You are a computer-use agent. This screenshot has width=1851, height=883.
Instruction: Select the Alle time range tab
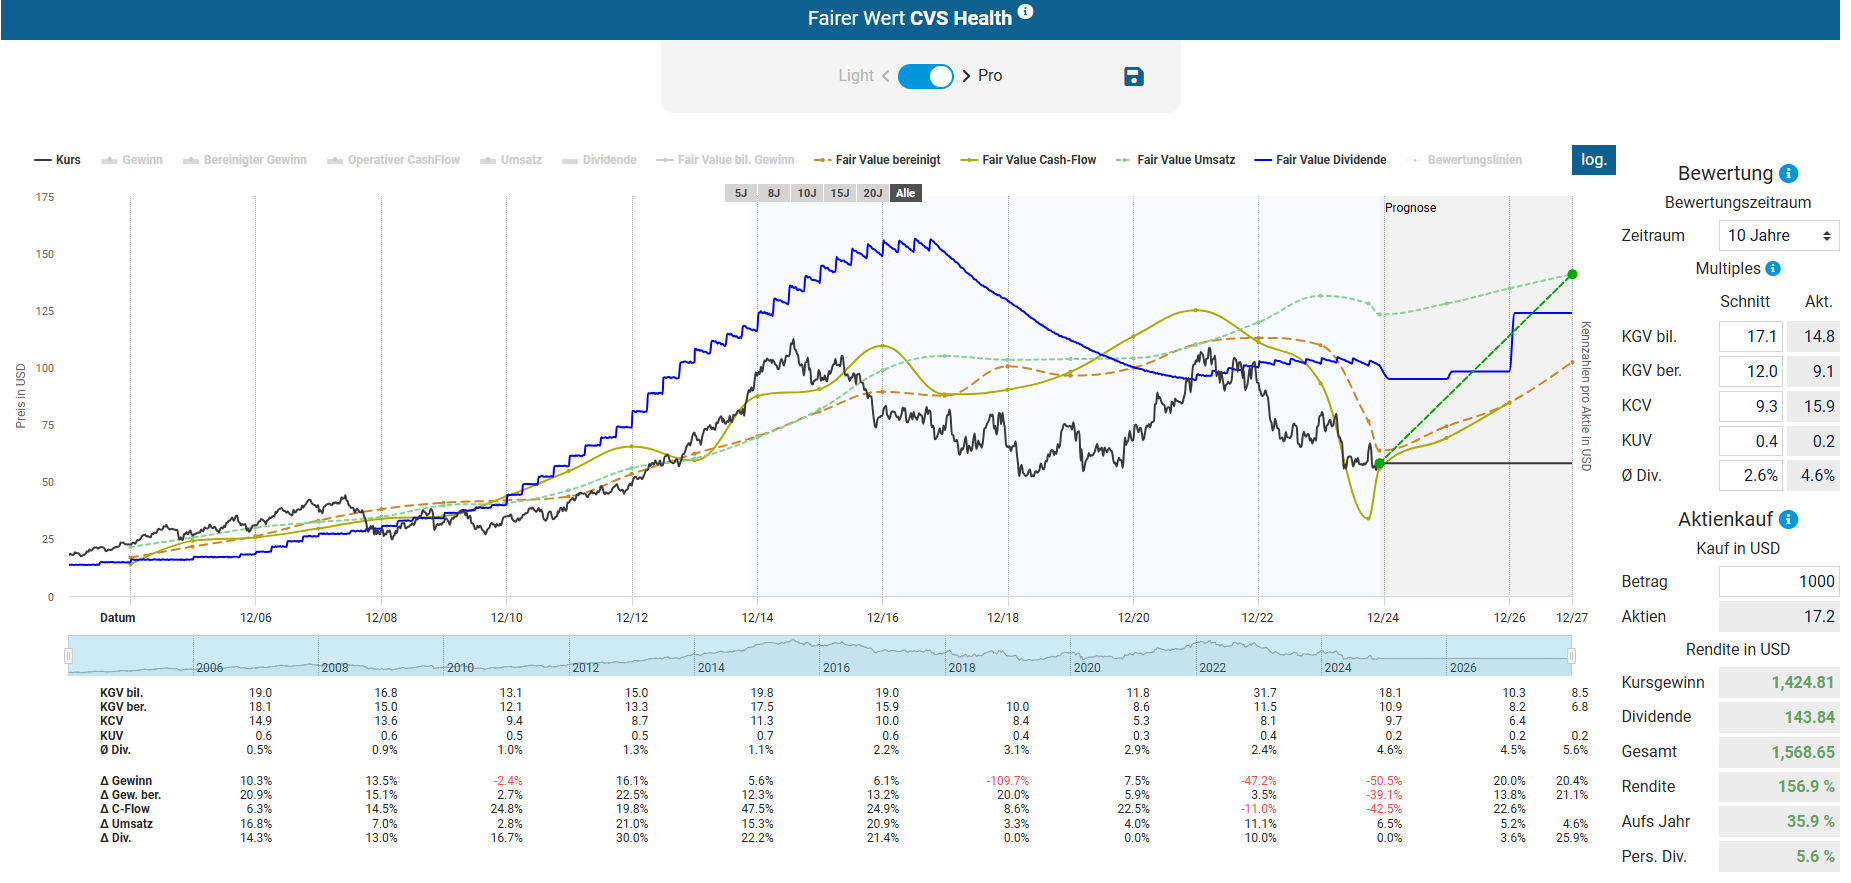905,193
